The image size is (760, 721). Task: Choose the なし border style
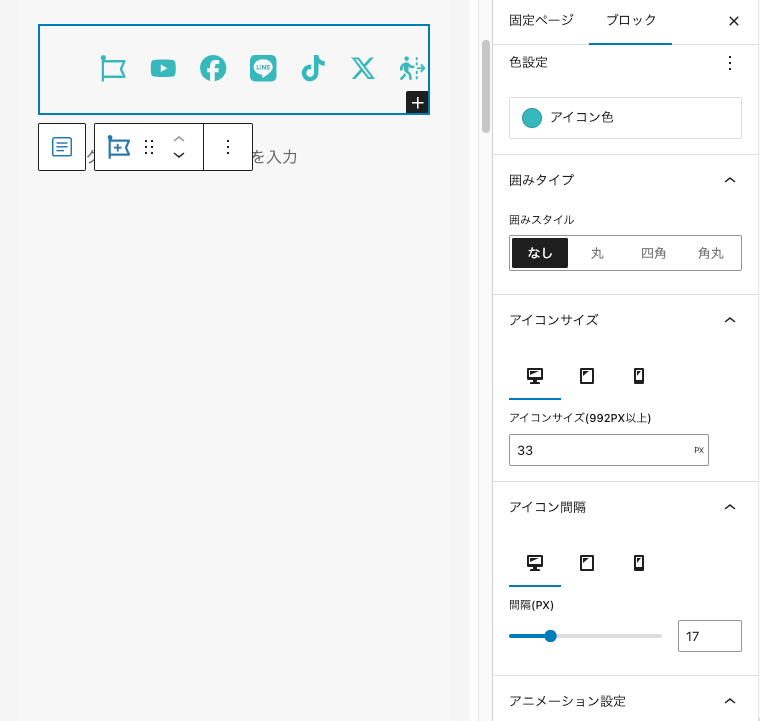coord(540,253)
